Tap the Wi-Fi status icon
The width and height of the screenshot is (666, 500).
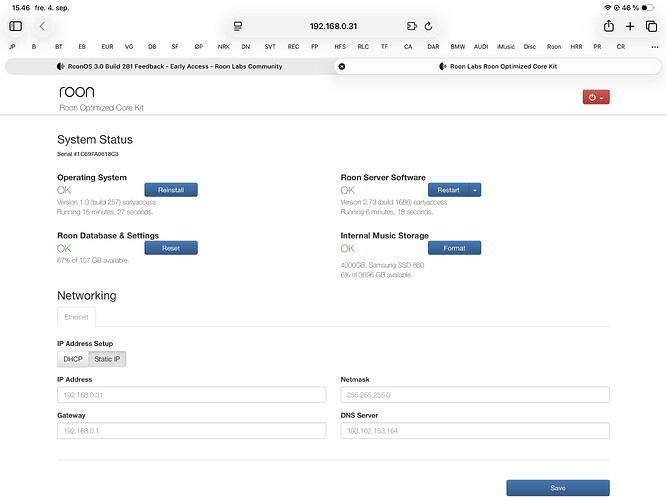607,8
